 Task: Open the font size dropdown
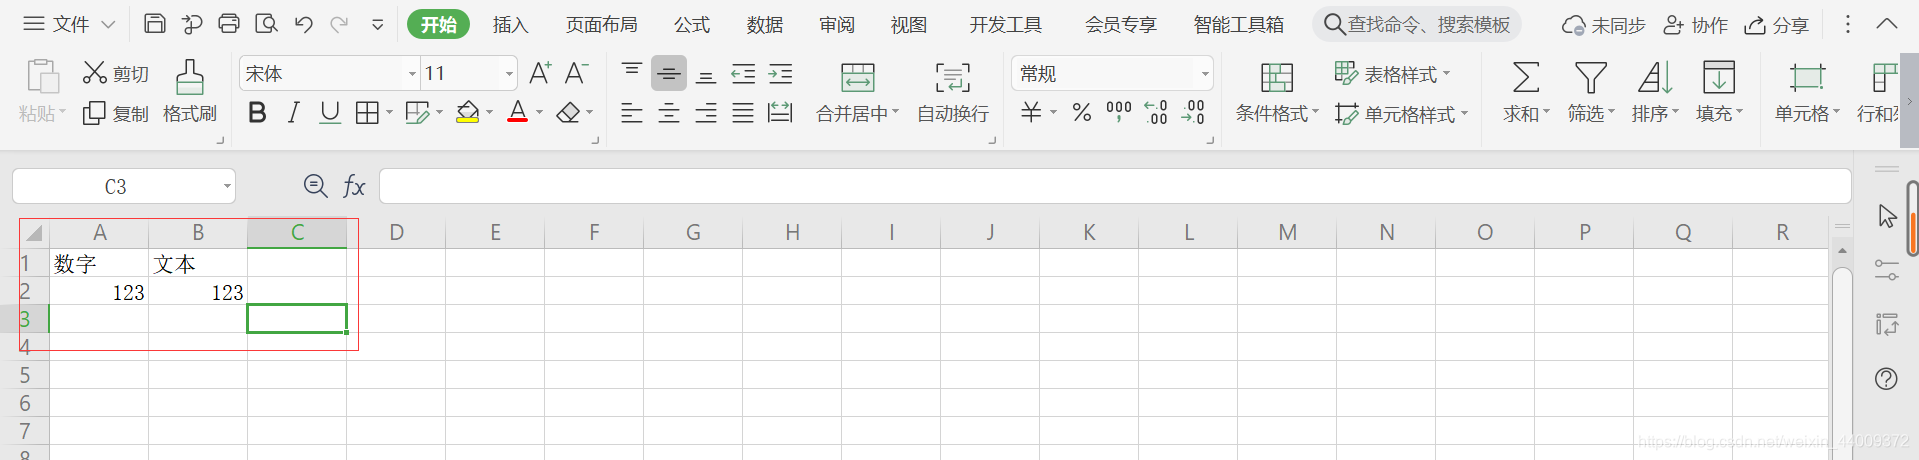509,73
